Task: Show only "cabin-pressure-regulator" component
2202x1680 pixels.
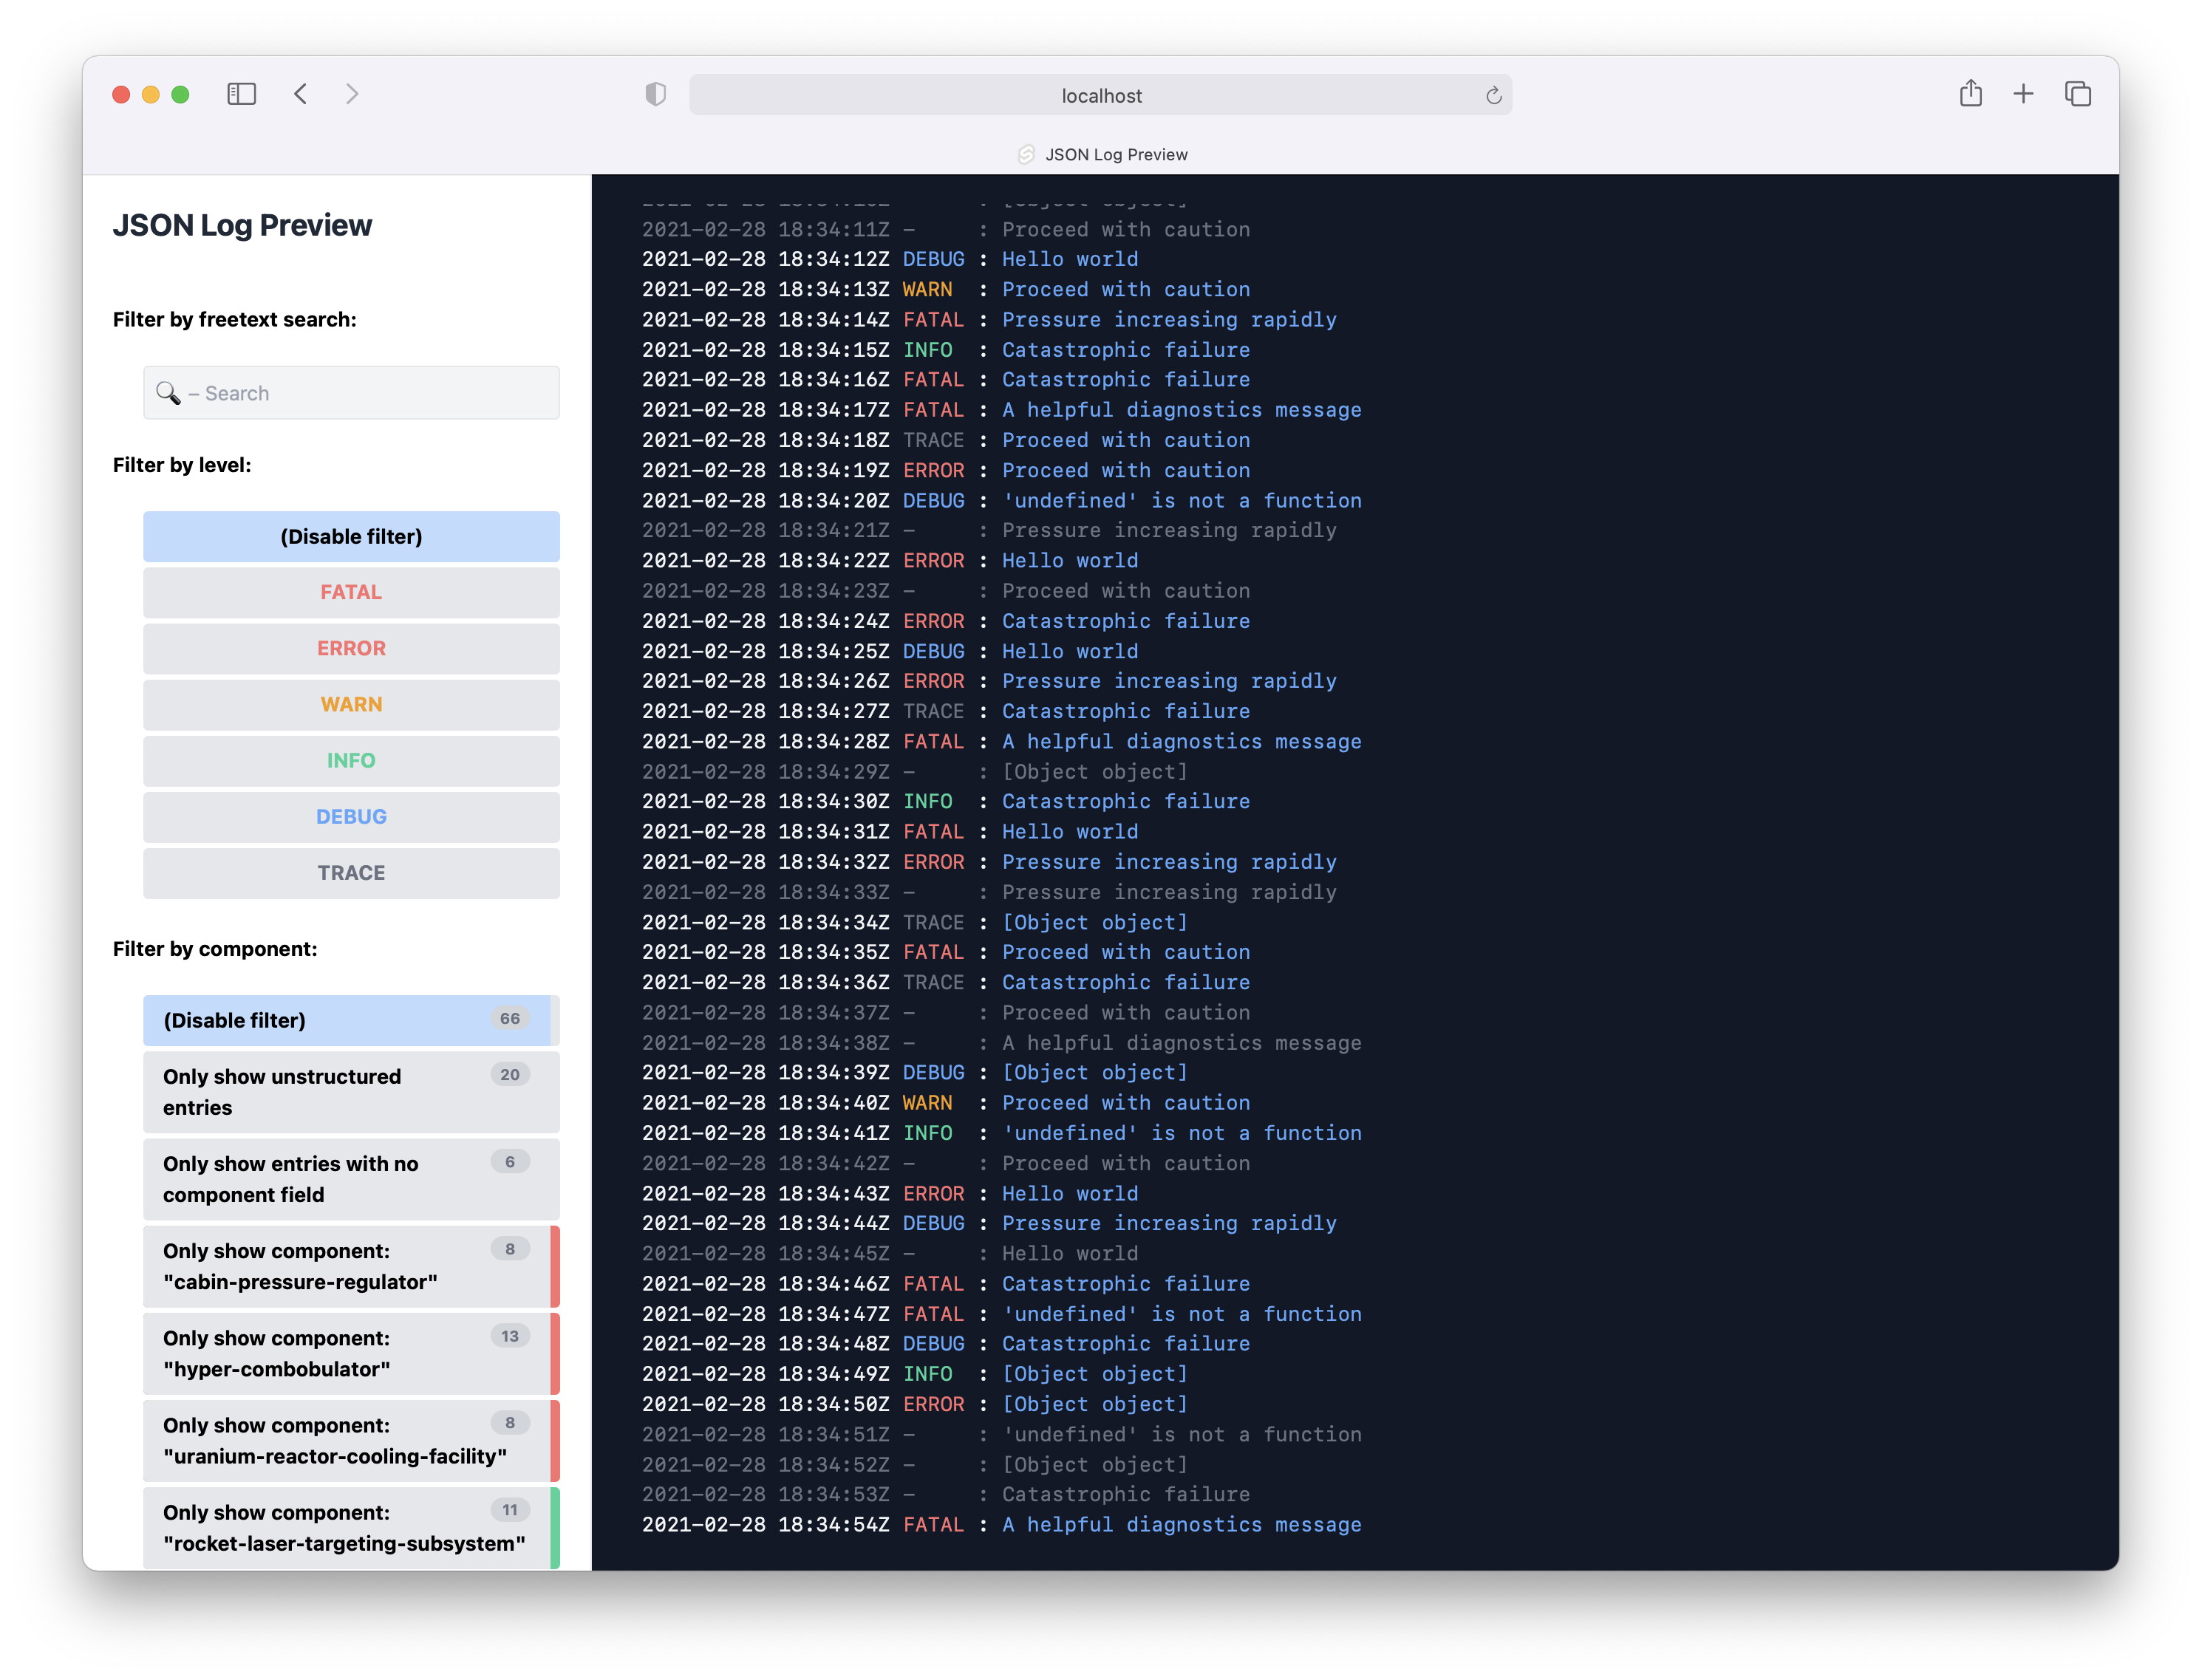Action: (x=346, y=1266)
